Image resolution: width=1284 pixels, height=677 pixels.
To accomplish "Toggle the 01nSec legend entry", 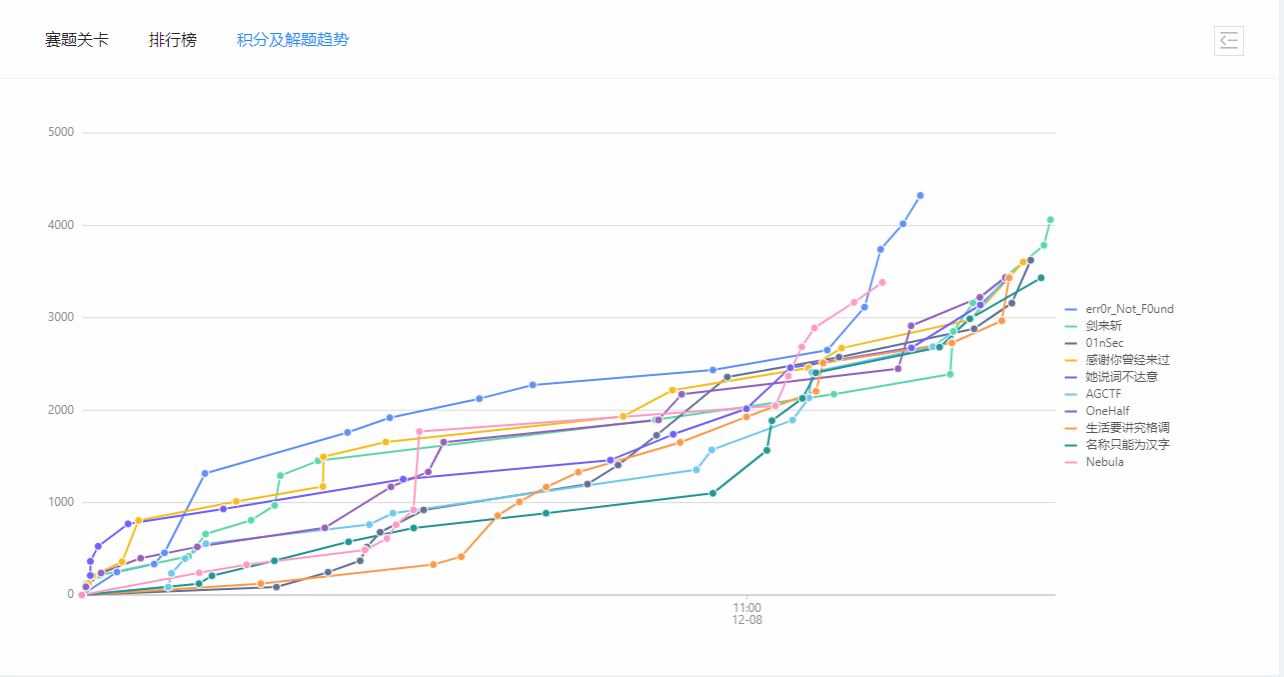I will (1104, 343).
